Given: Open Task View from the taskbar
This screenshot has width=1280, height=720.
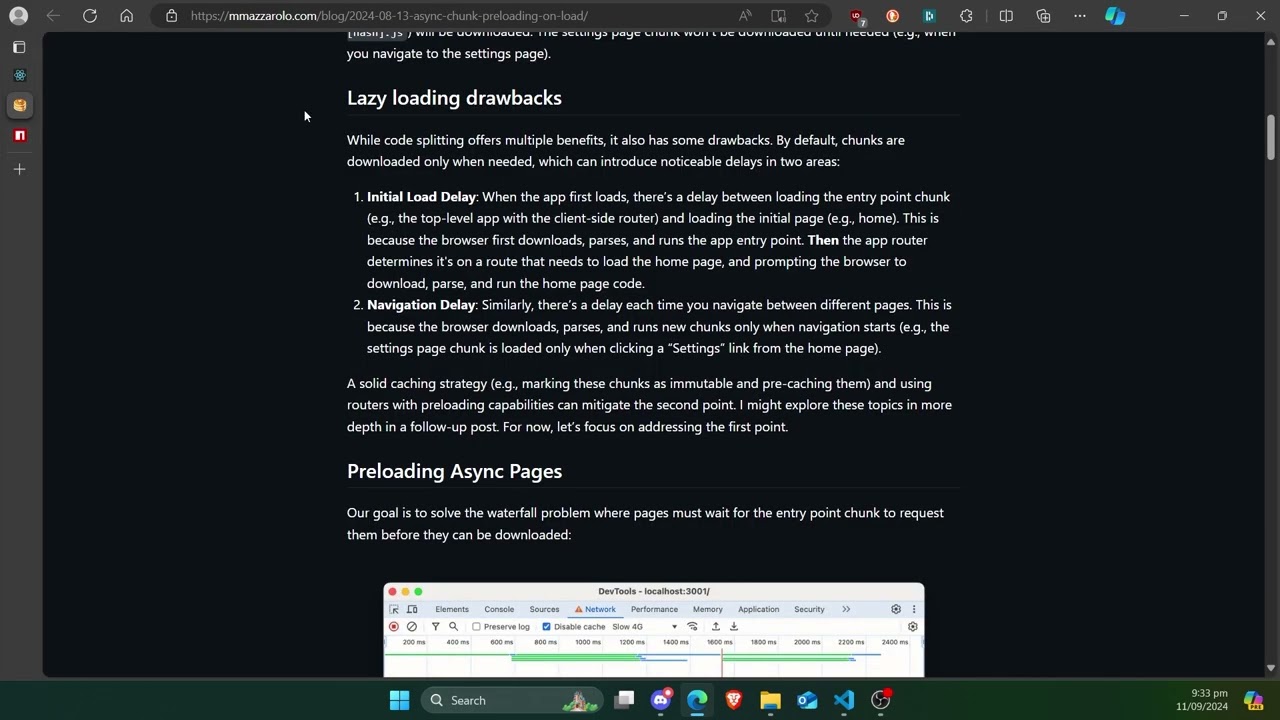Looking at the screenshot, I should 624,700.
